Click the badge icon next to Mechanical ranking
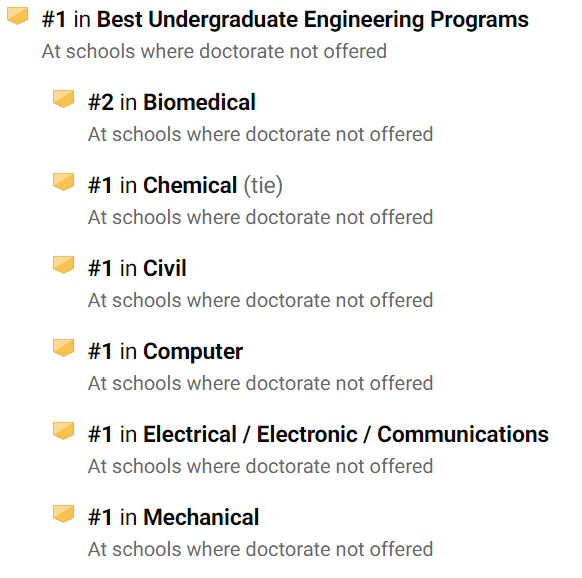Screen dimensions: 582x578 pyautogui.click(x=63, y=514)
